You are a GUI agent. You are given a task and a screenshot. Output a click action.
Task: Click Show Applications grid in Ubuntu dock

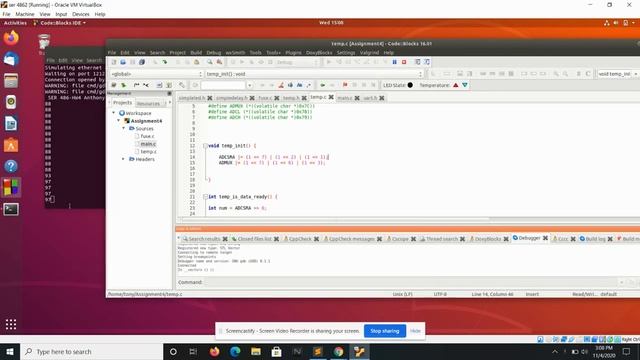pyautogui.click(x=11, y=324)
